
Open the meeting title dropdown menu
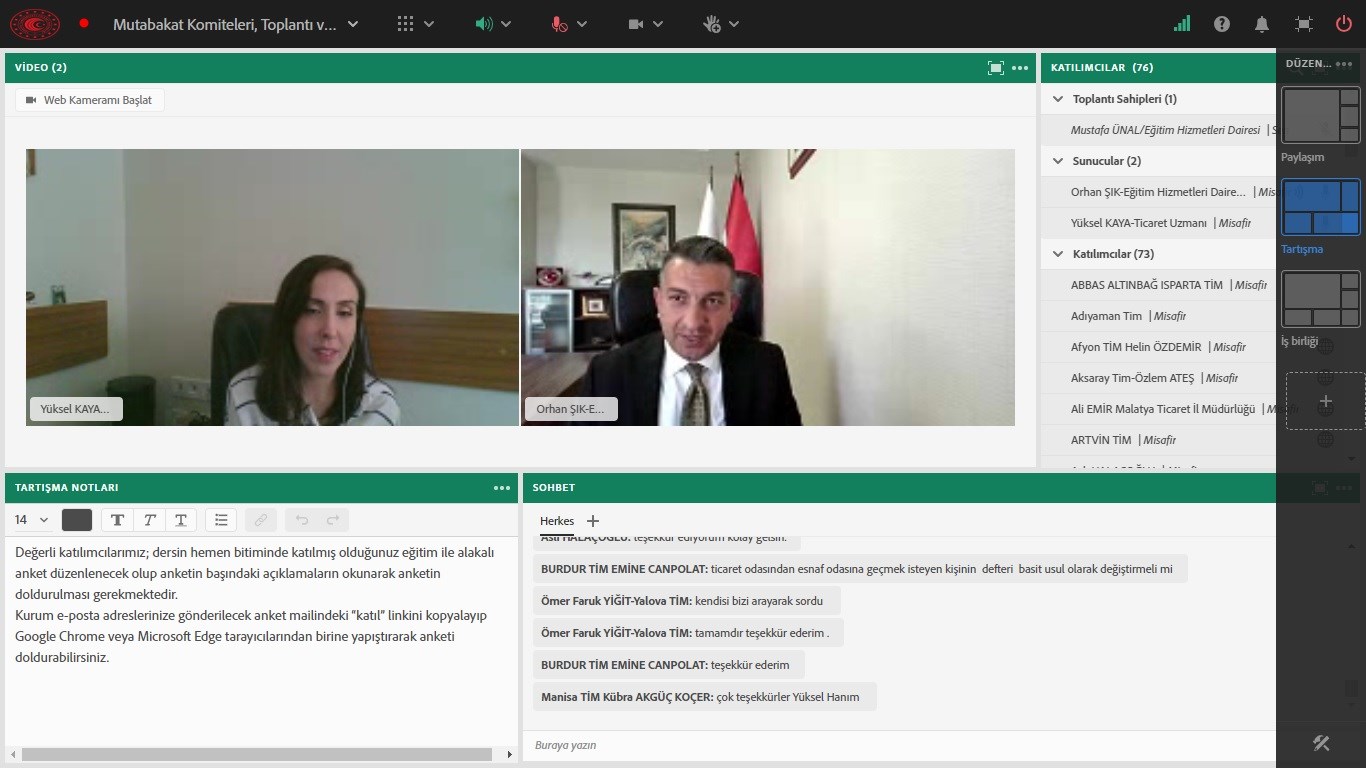(x=352, y=24)
